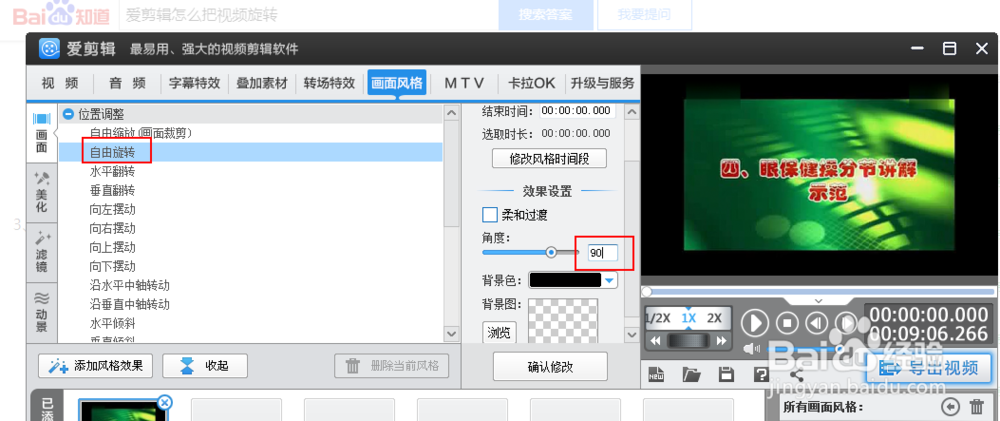This screenshot has height=421, width=1000.
Task: Click the 导出视频 button
Action: coord(929,367)
